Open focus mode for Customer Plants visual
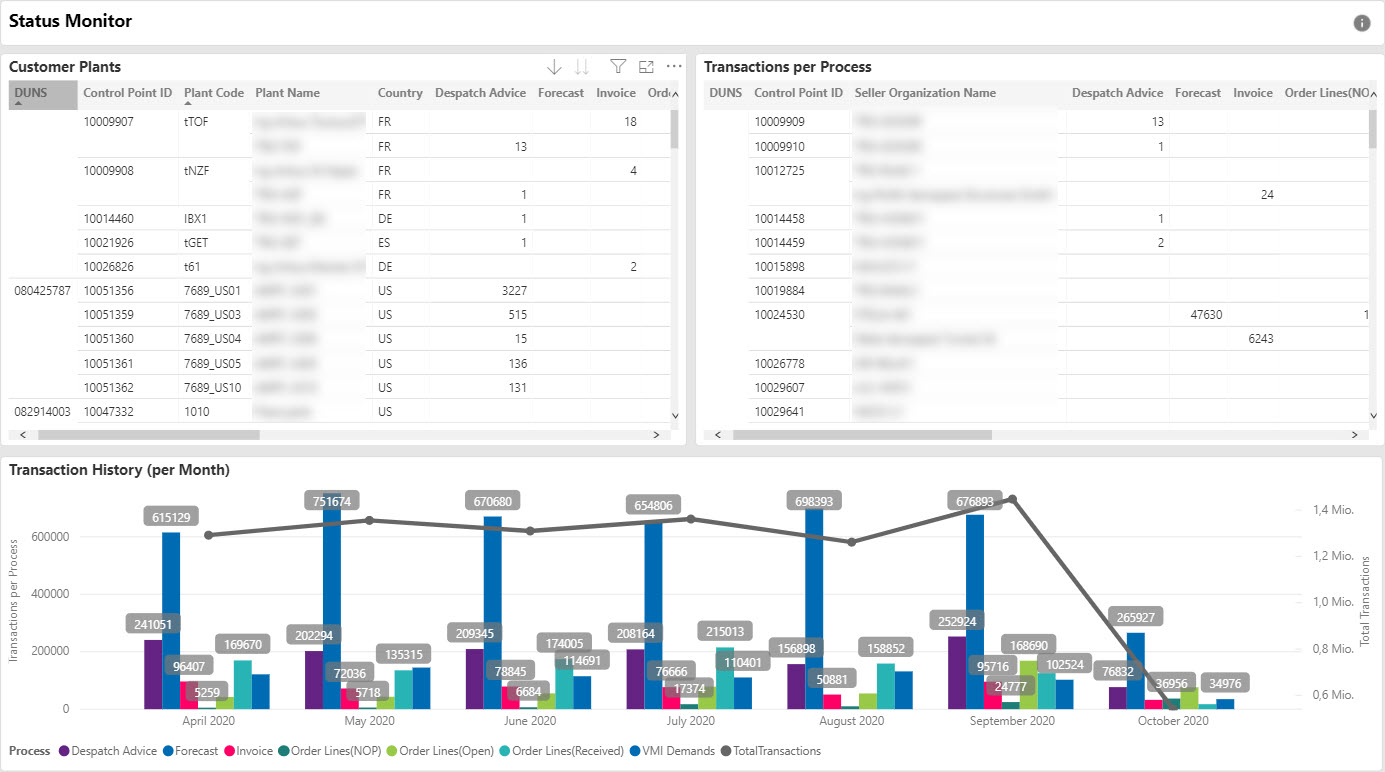The image size is (1385, 772). point(646,67)
